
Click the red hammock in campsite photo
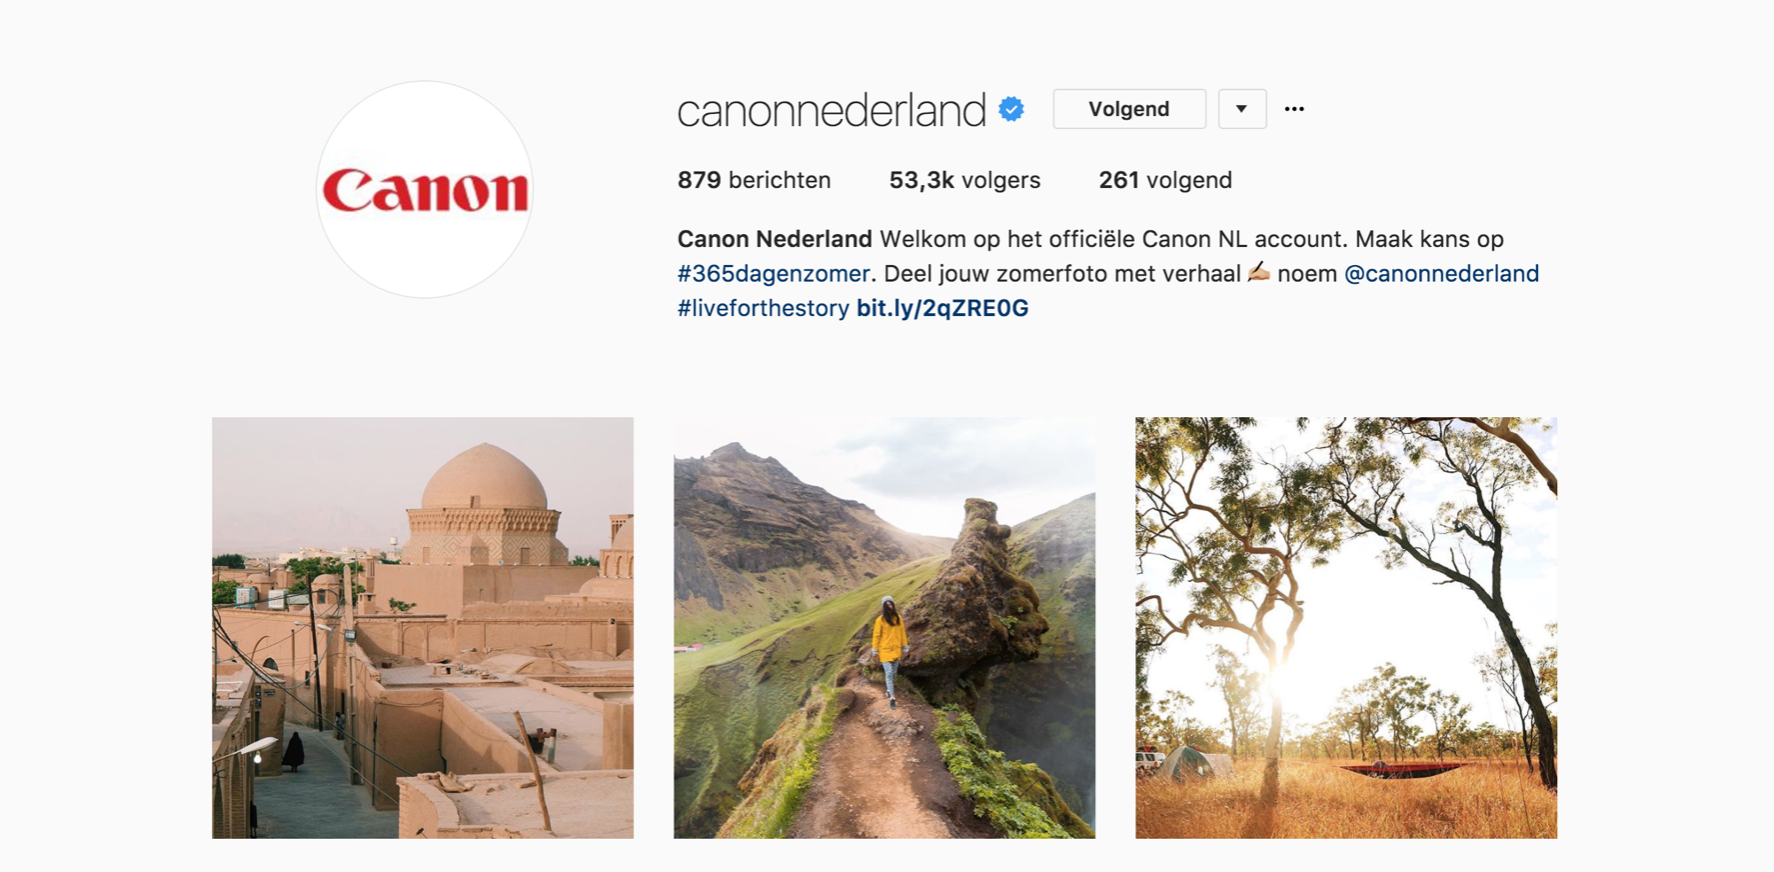tap(1404, 769)
